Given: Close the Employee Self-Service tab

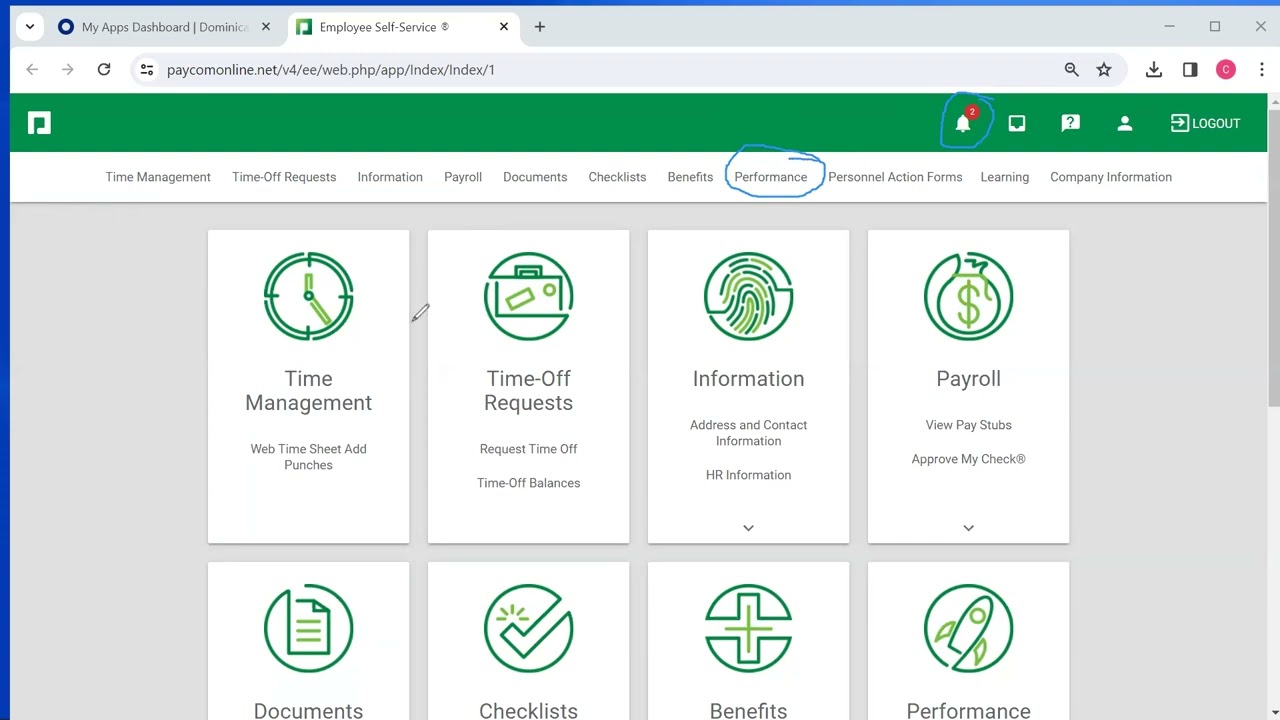Looking at the screenshot, I should click(504, 27).
